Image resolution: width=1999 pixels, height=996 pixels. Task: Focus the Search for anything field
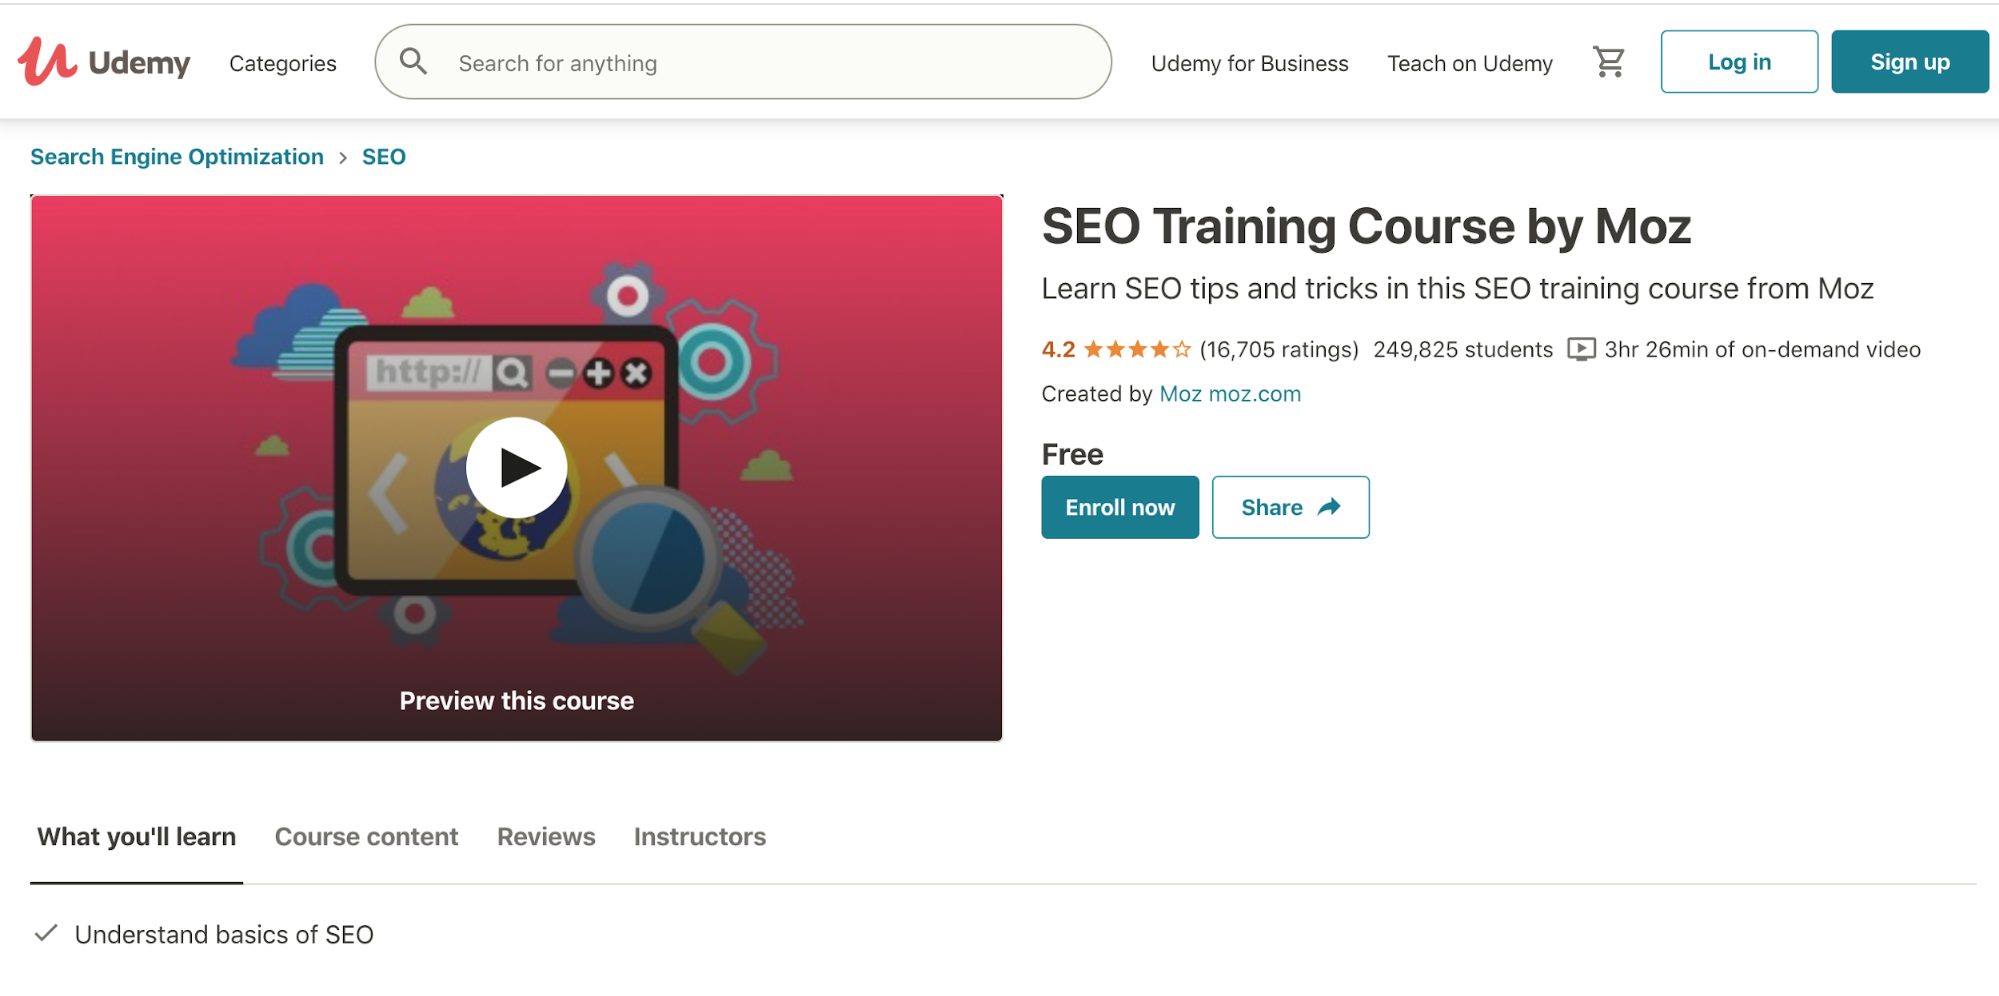click(x=743, y=62)
